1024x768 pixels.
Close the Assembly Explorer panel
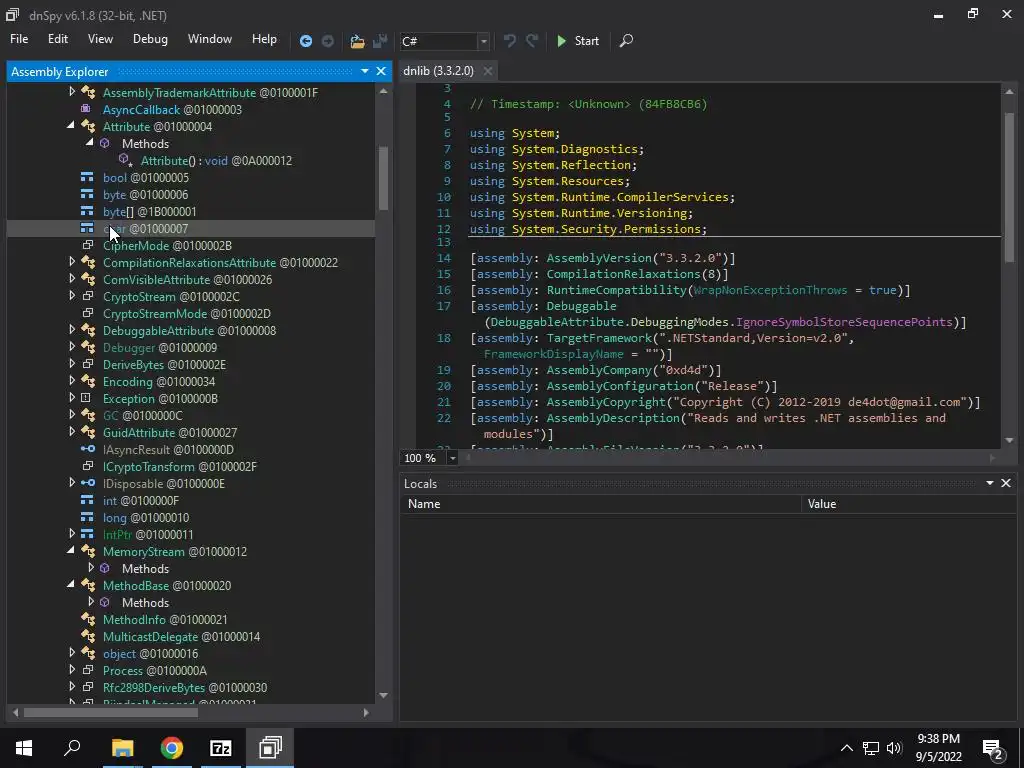(381, 71)
